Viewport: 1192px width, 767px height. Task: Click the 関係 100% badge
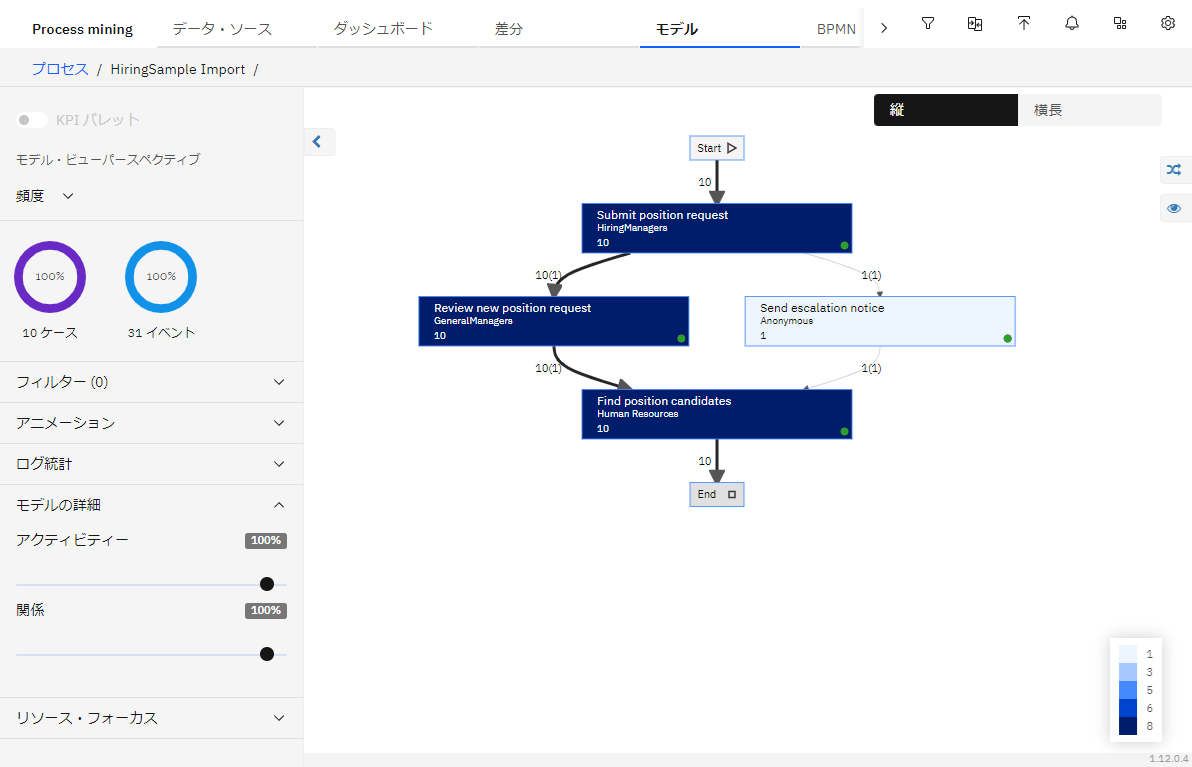(x=266, y=610)
